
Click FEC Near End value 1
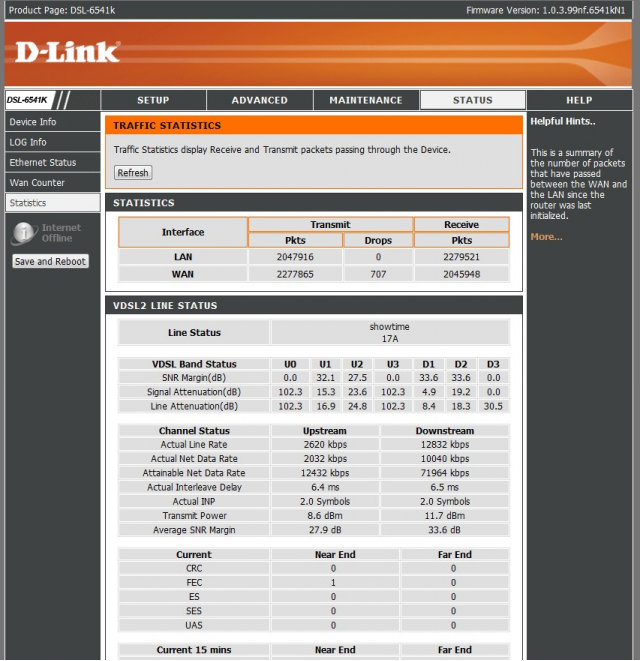pos(334,583)
